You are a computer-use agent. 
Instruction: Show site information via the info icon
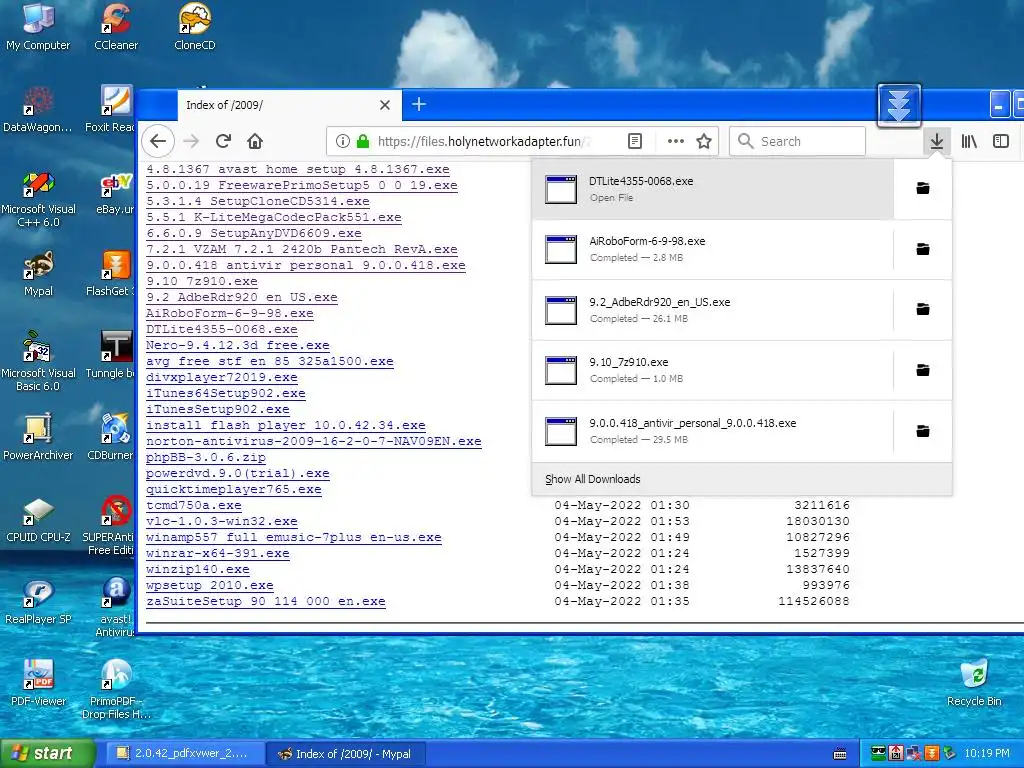tap(342, 141)
